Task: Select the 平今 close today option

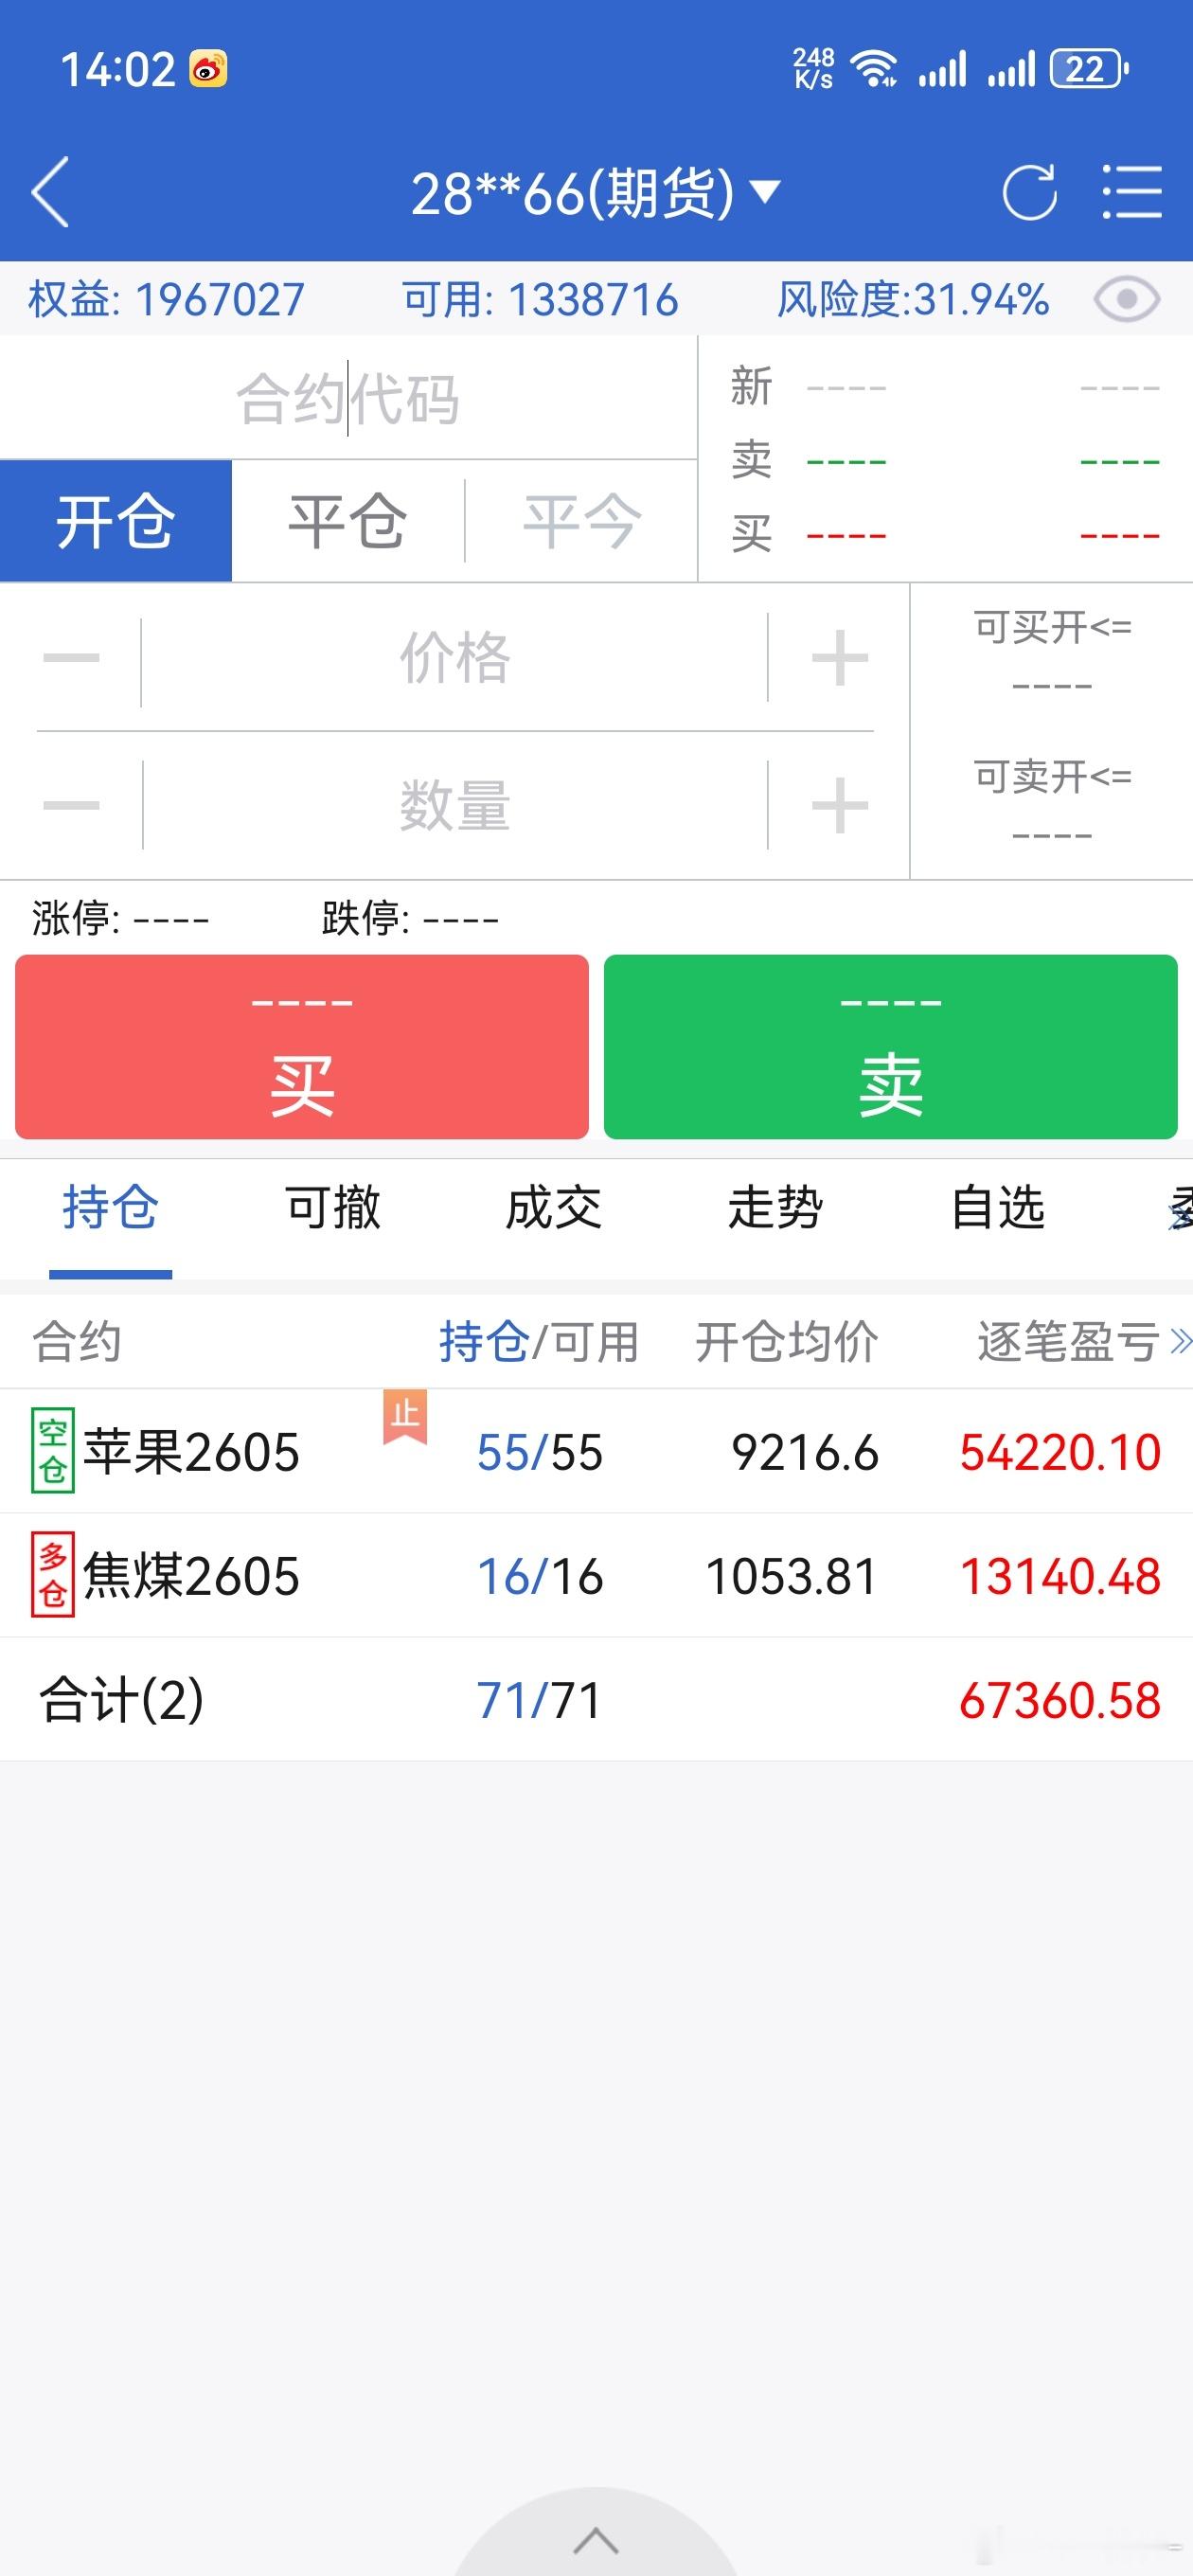Action: coord(582,521)
